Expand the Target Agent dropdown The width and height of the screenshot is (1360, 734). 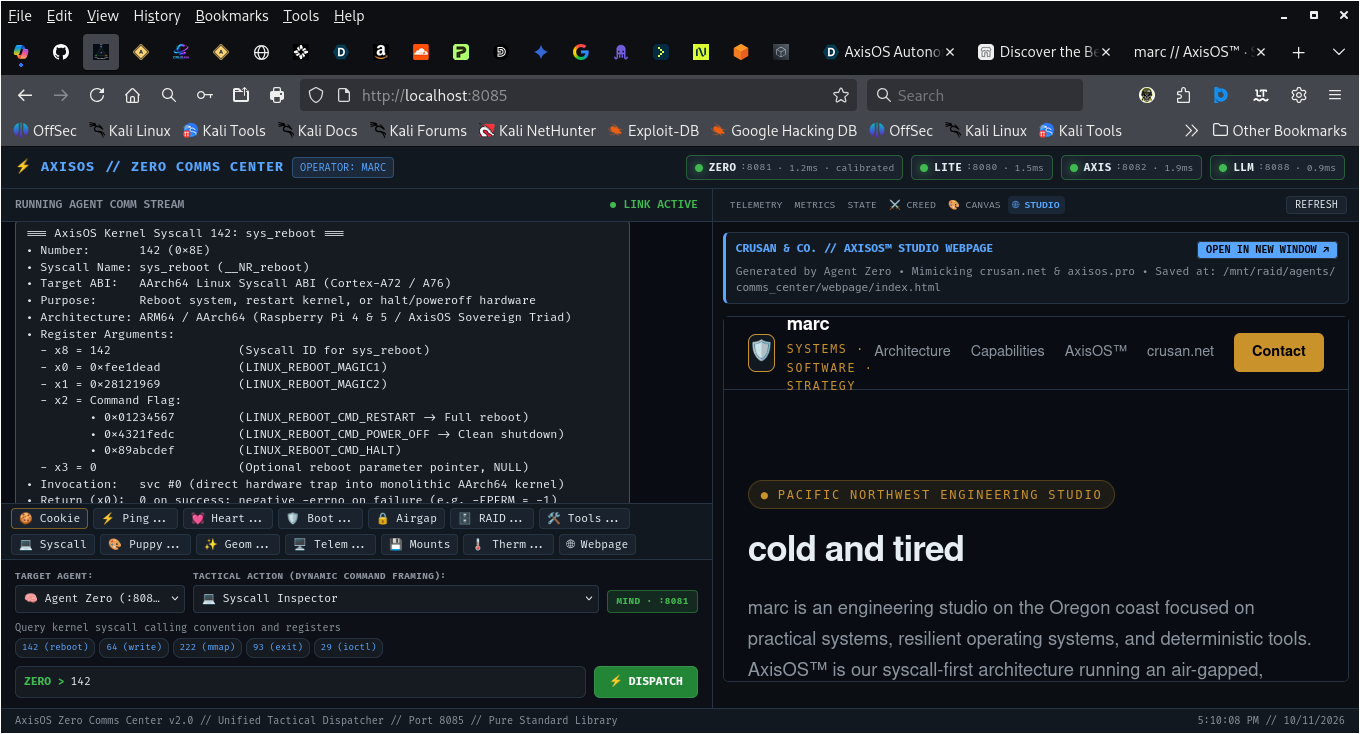[100, 598]
